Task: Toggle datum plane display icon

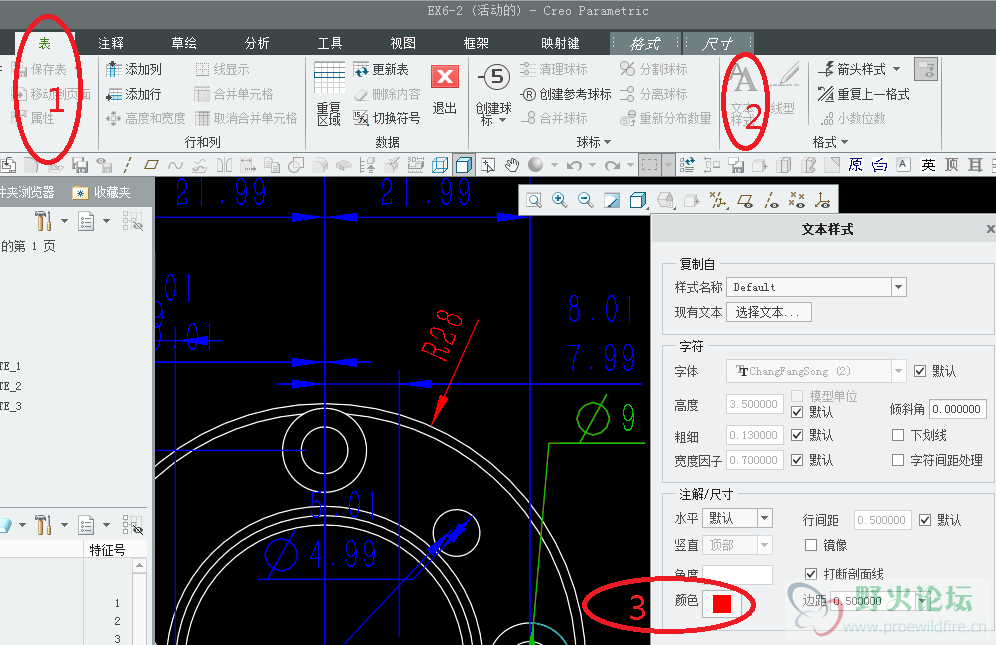Action: 744,201
